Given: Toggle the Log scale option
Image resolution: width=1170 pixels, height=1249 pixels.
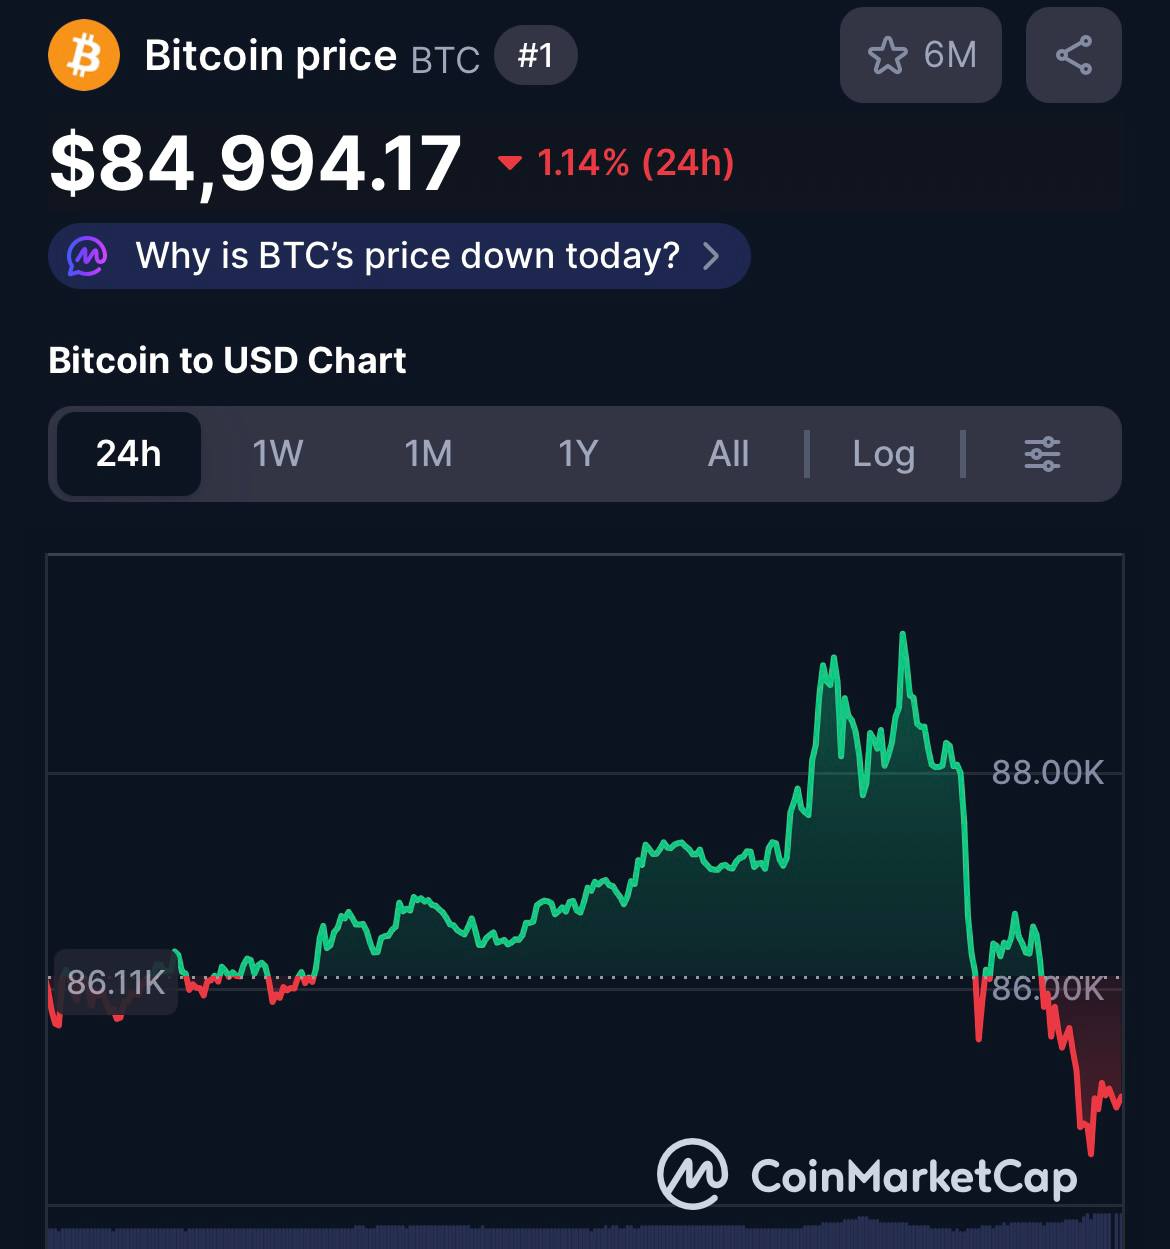Looking at the screenshot, I should pos(883,454).
